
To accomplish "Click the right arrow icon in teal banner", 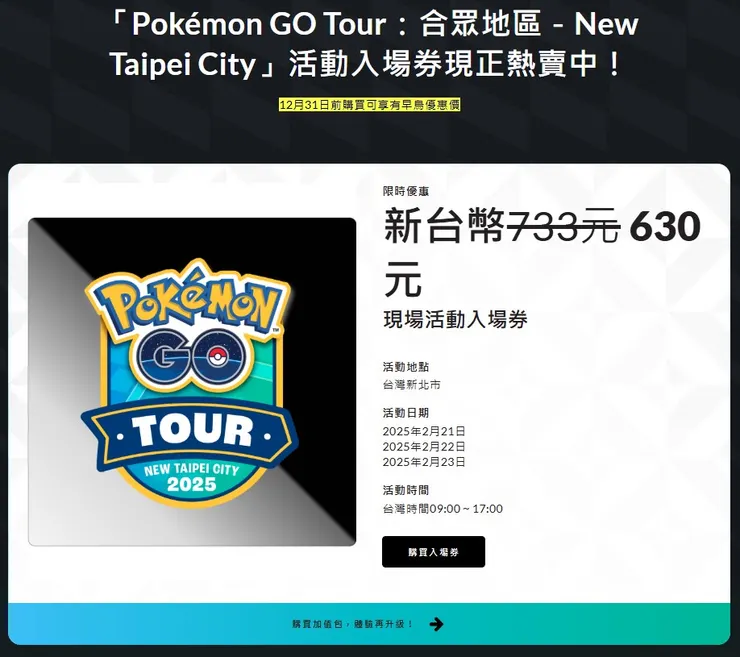I will coord(437,624).
